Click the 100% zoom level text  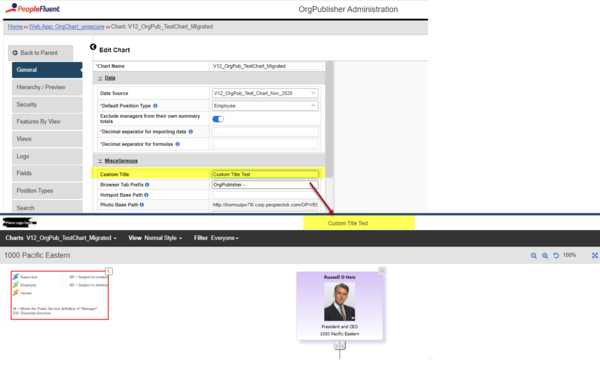[569, 255]
